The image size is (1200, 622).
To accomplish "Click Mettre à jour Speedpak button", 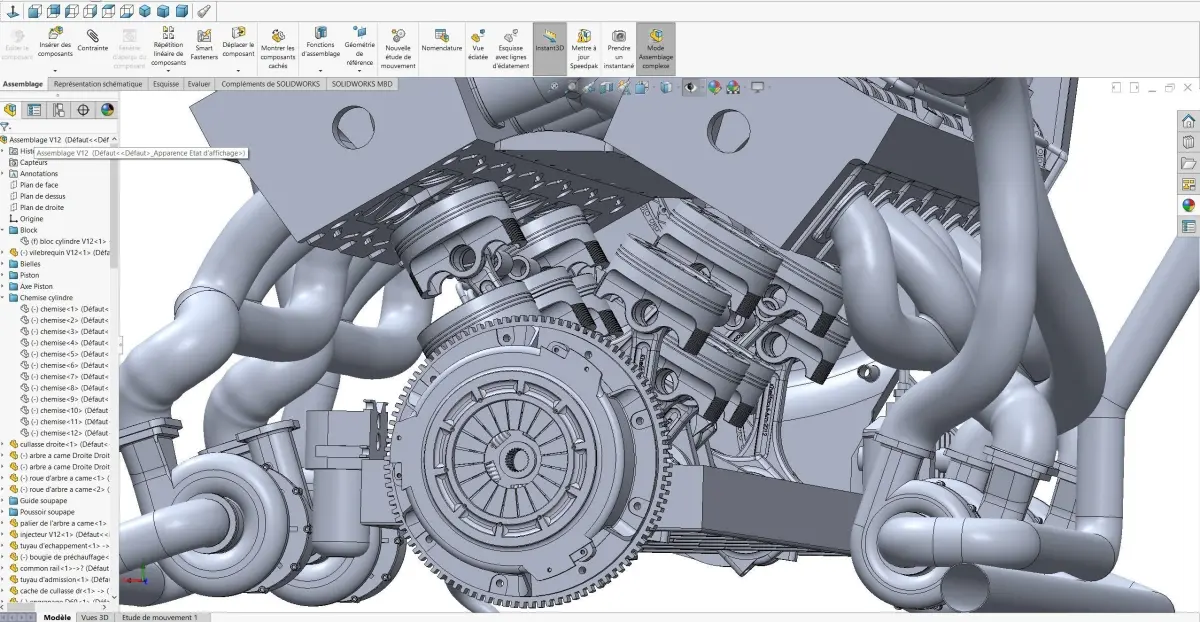I will [584, 48].
